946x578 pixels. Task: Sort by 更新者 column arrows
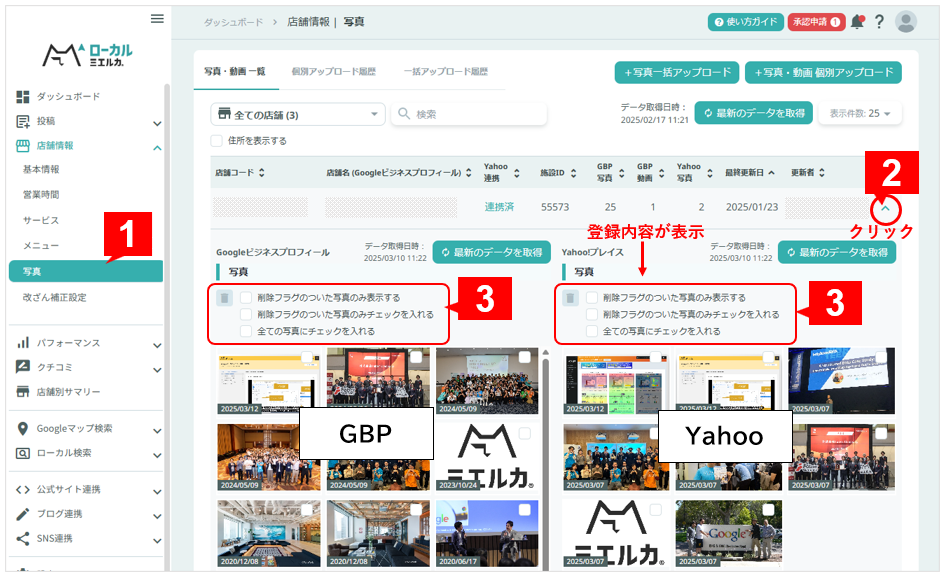tap(822, 173)
